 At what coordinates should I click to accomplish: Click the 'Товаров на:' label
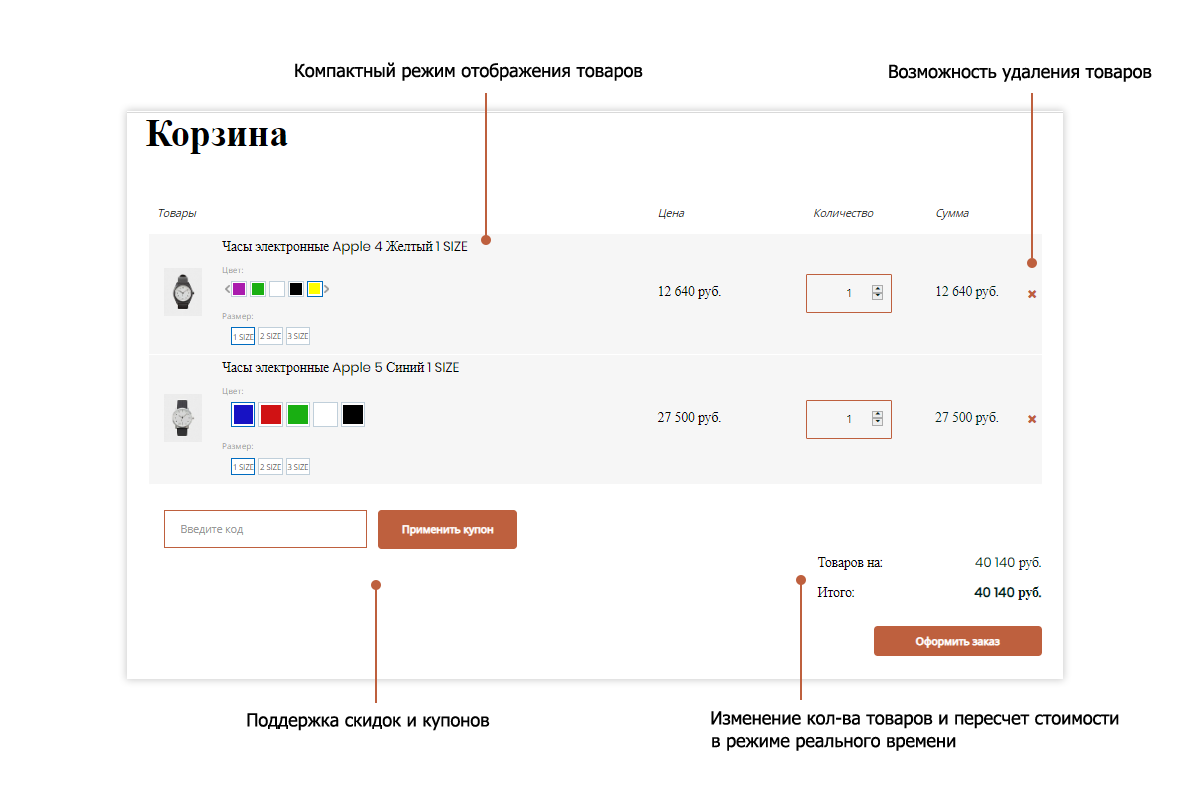pos(850,563)
